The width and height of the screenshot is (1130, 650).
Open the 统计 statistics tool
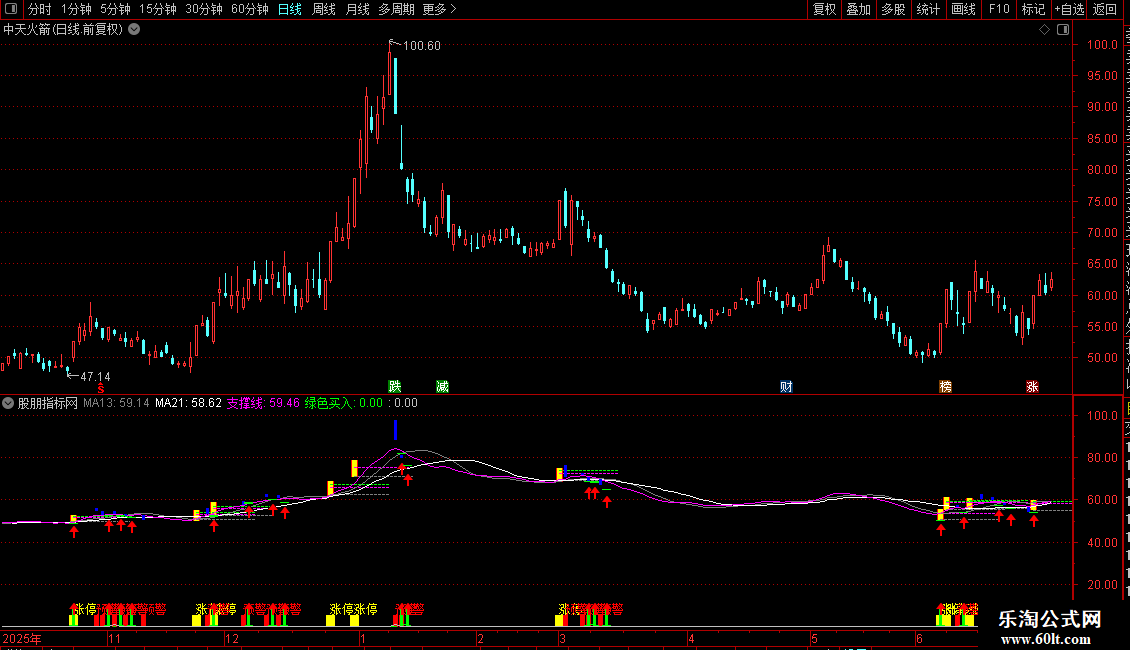pos(927,9)
